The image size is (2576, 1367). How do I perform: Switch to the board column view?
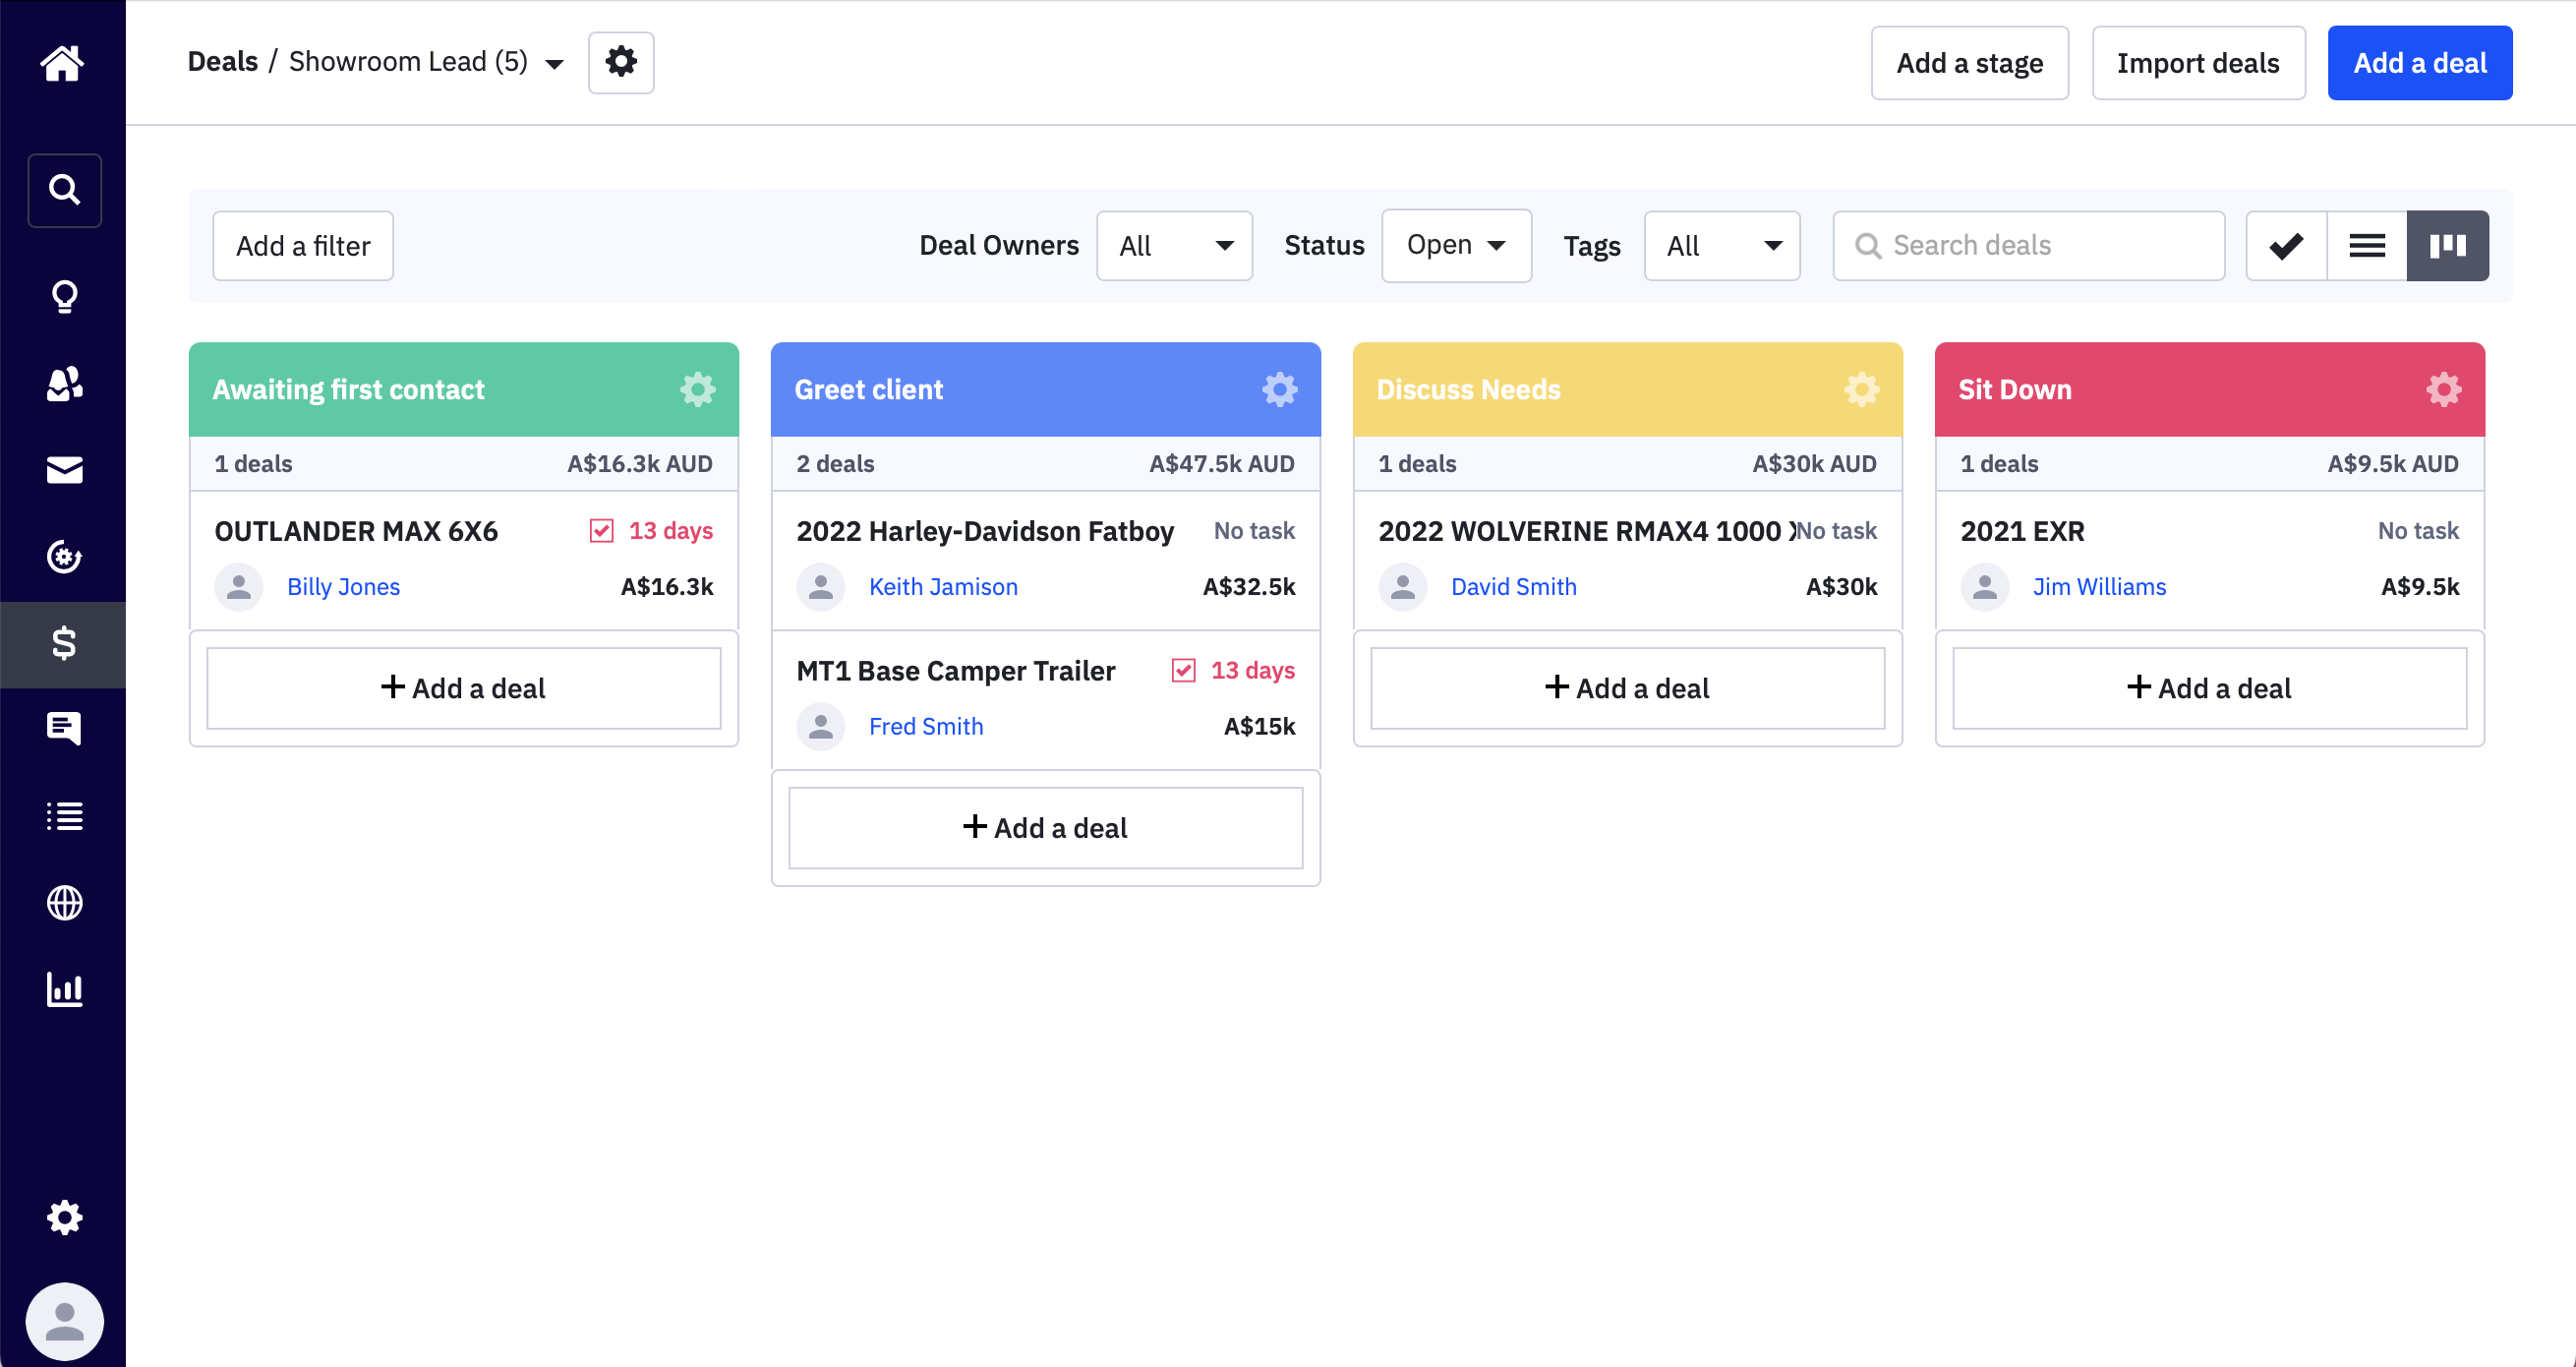2448,245
